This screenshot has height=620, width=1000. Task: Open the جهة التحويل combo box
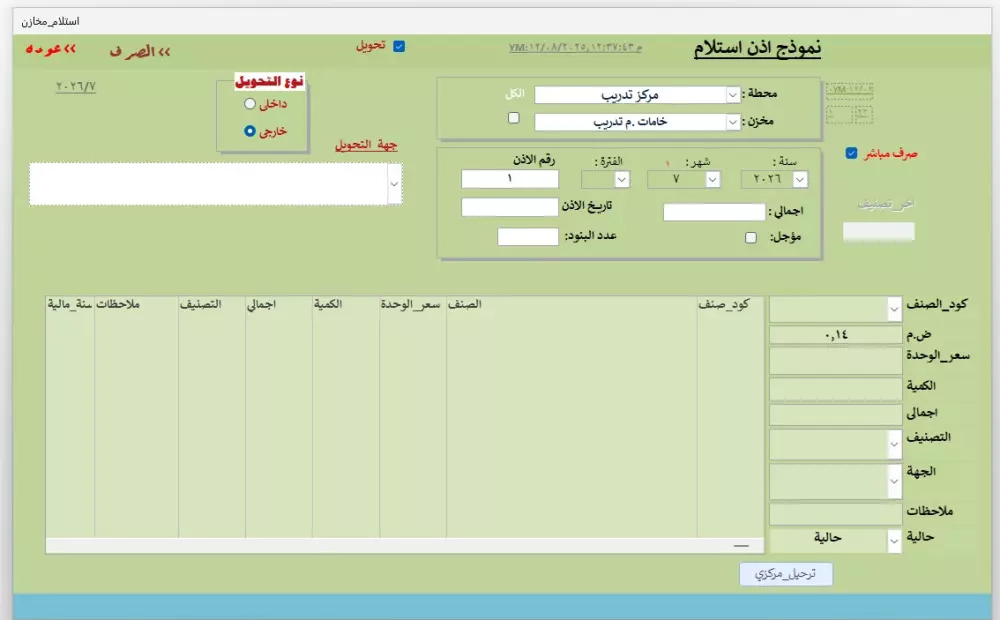coord(394,183)
